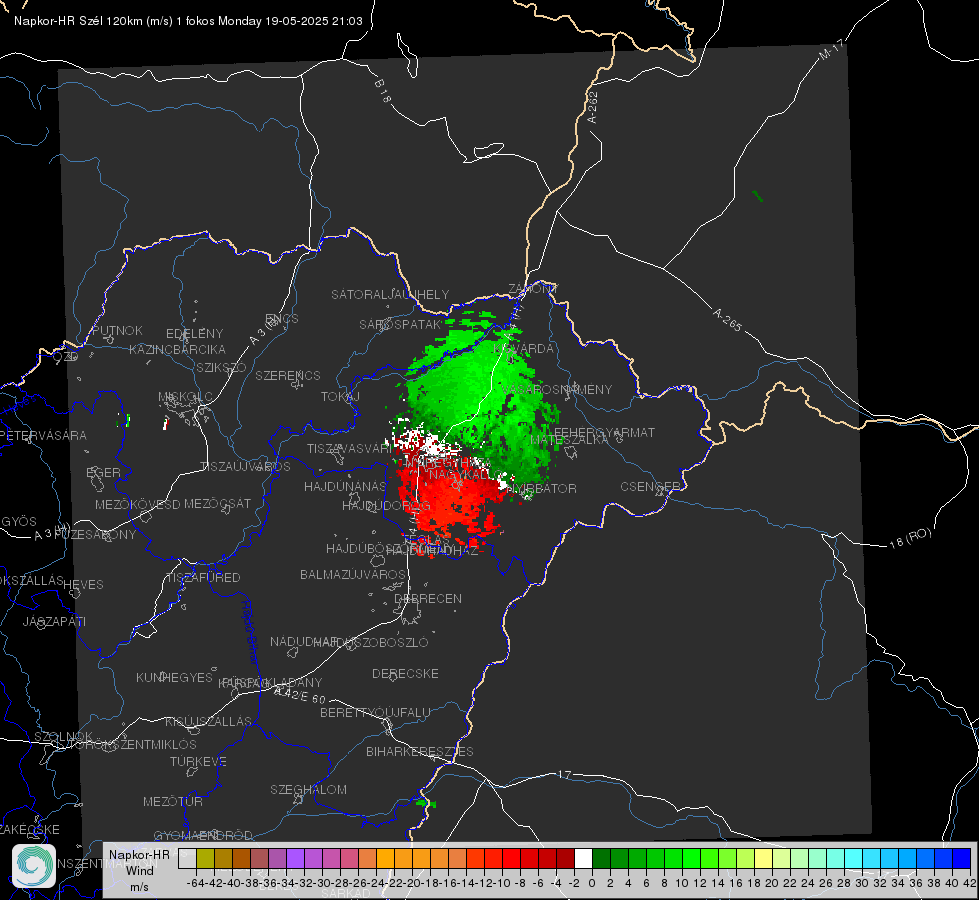Click the HEVES city label
Image resolution: width=979 pixels, height=900 pixels.
[83, 585]
